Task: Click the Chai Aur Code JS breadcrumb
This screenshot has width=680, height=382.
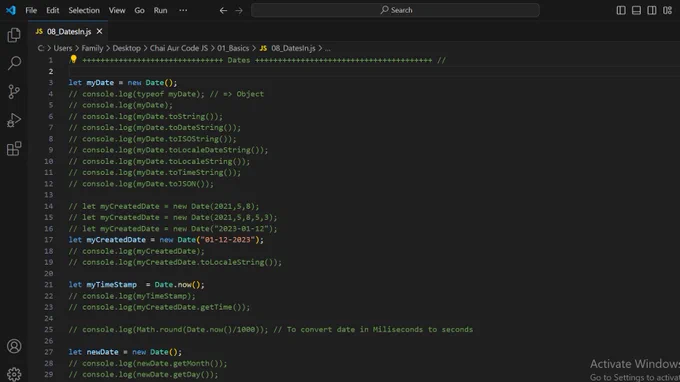Action: click(179, 48)
